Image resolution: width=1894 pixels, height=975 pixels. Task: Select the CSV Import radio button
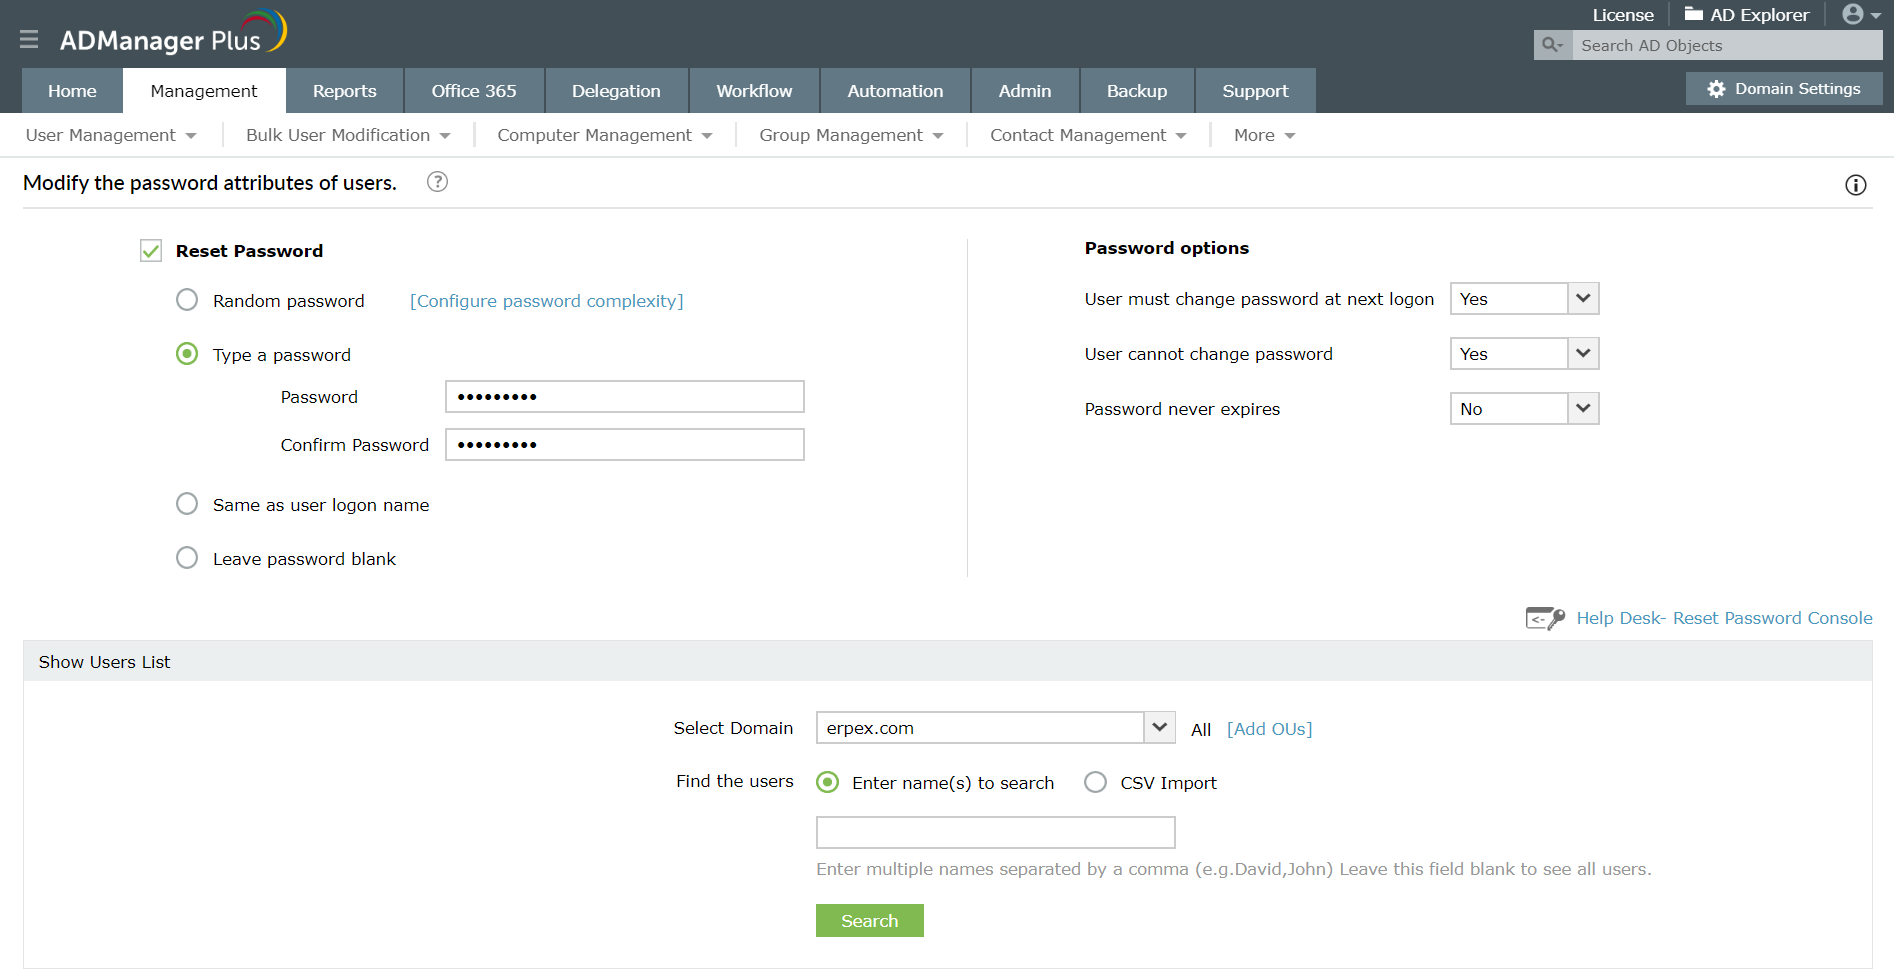pos(1096,782)
